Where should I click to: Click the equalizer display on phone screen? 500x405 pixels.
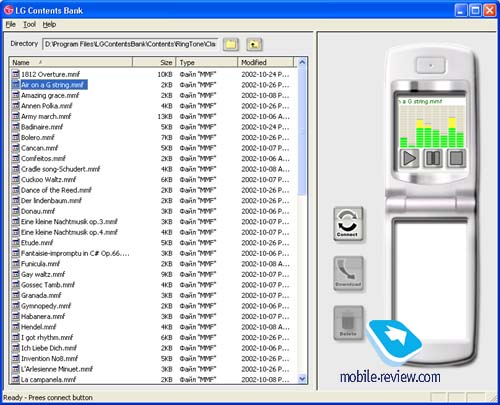[x=432, y=127]
